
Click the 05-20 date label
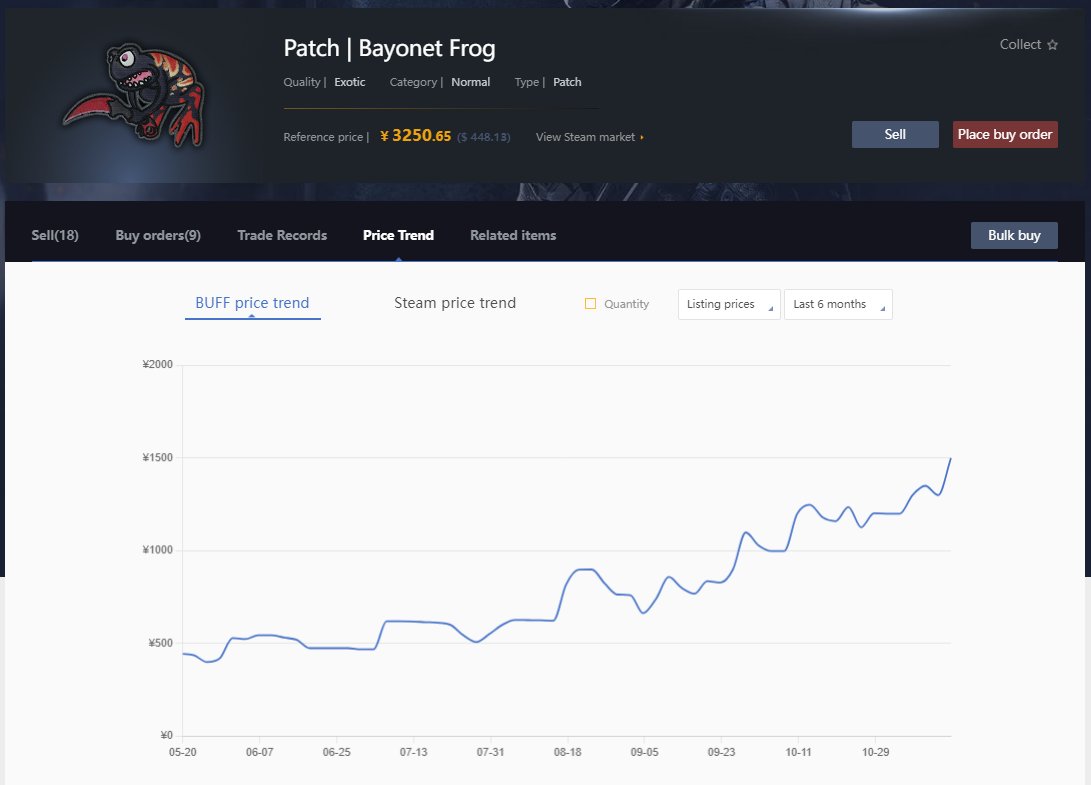(182, 752)
